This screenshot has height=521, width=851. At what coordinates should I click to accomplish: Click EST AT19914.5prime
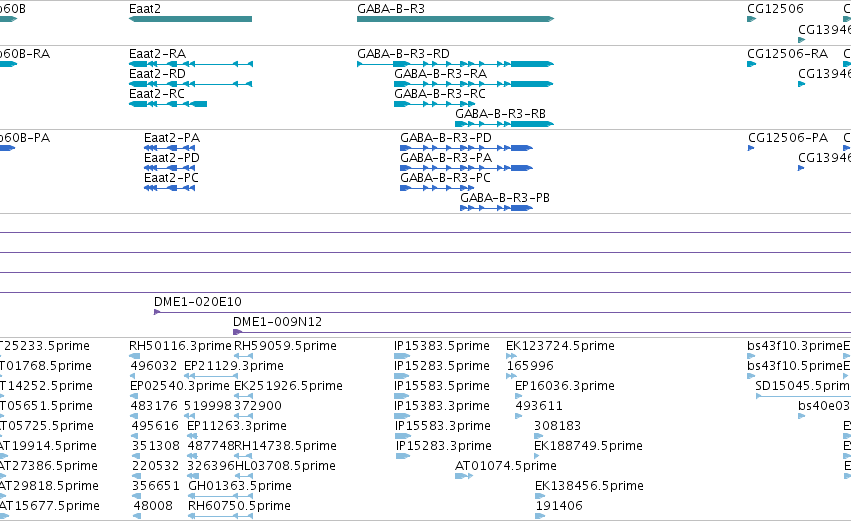point(48,446)
